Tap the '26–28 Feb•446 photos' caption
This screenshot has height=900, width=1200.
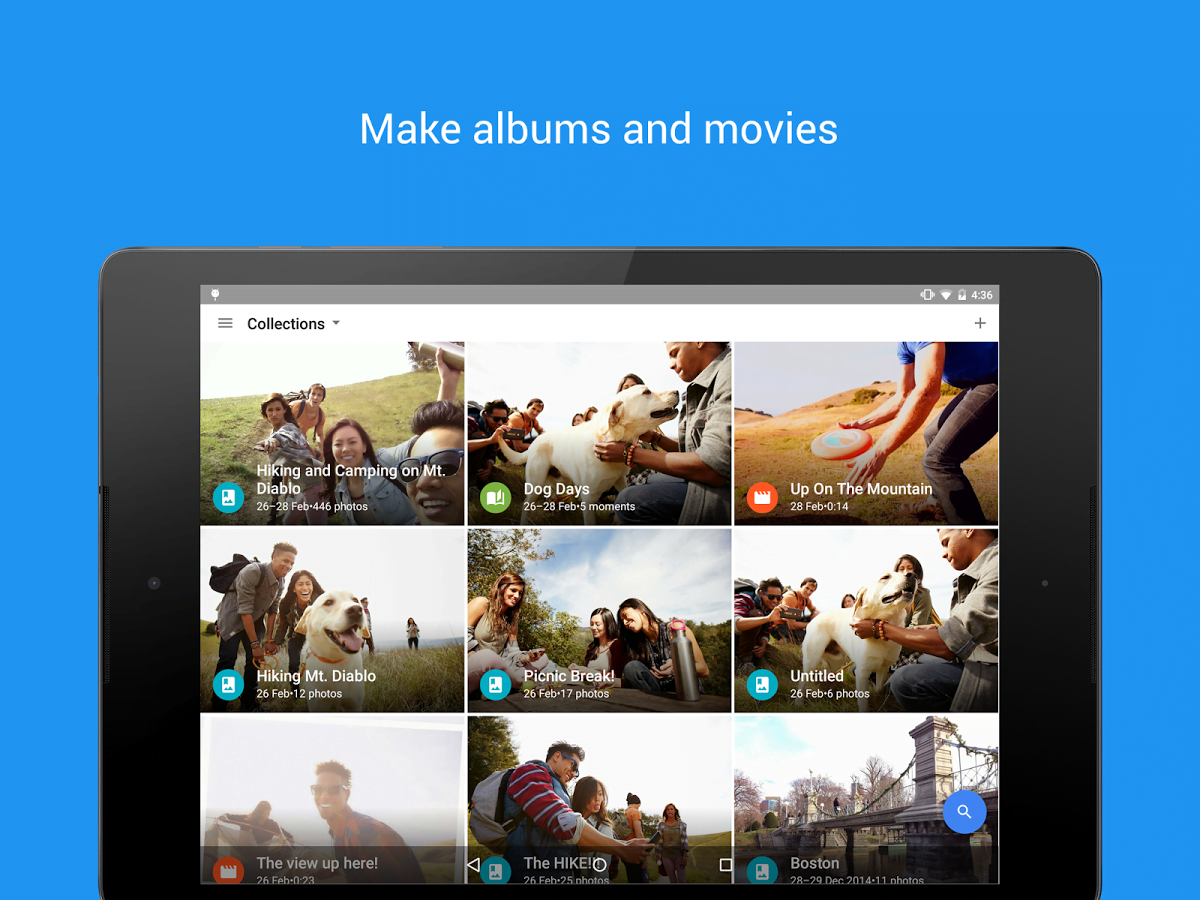[312, 507]
